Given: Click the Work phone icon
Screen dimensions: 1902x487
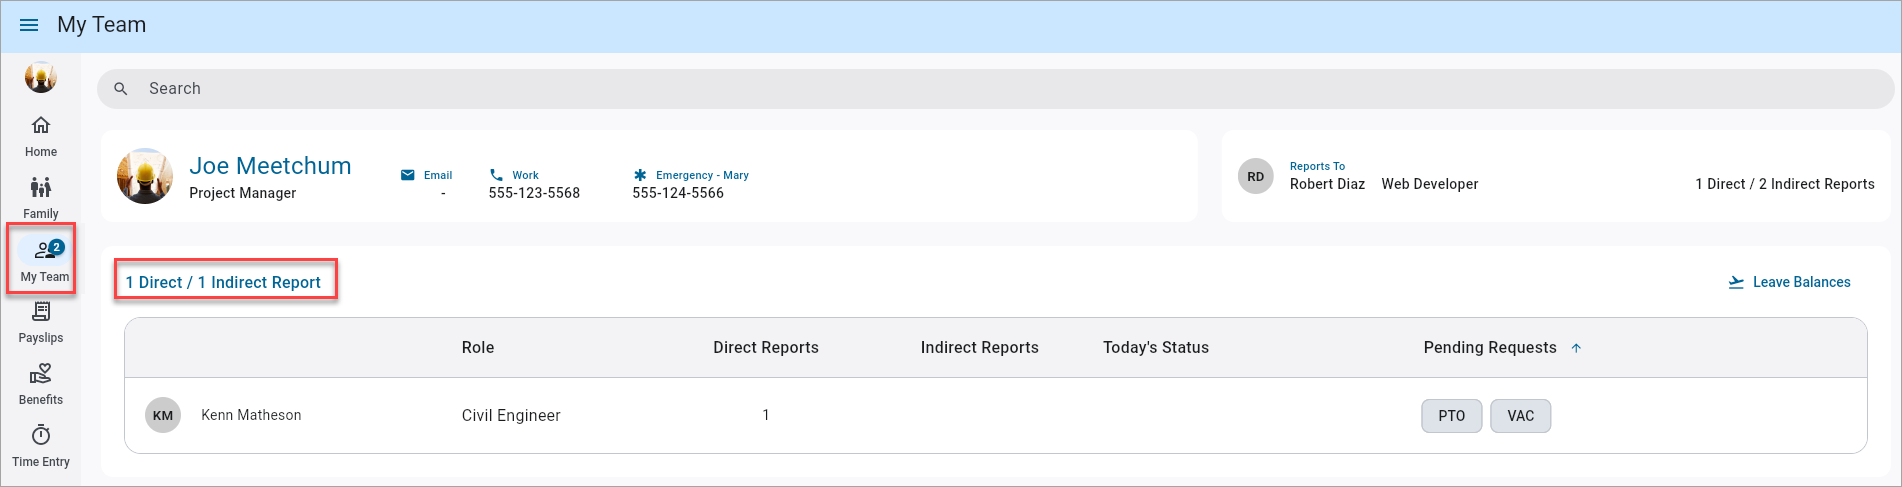Looking at the screenshot, I should [496, 175].
